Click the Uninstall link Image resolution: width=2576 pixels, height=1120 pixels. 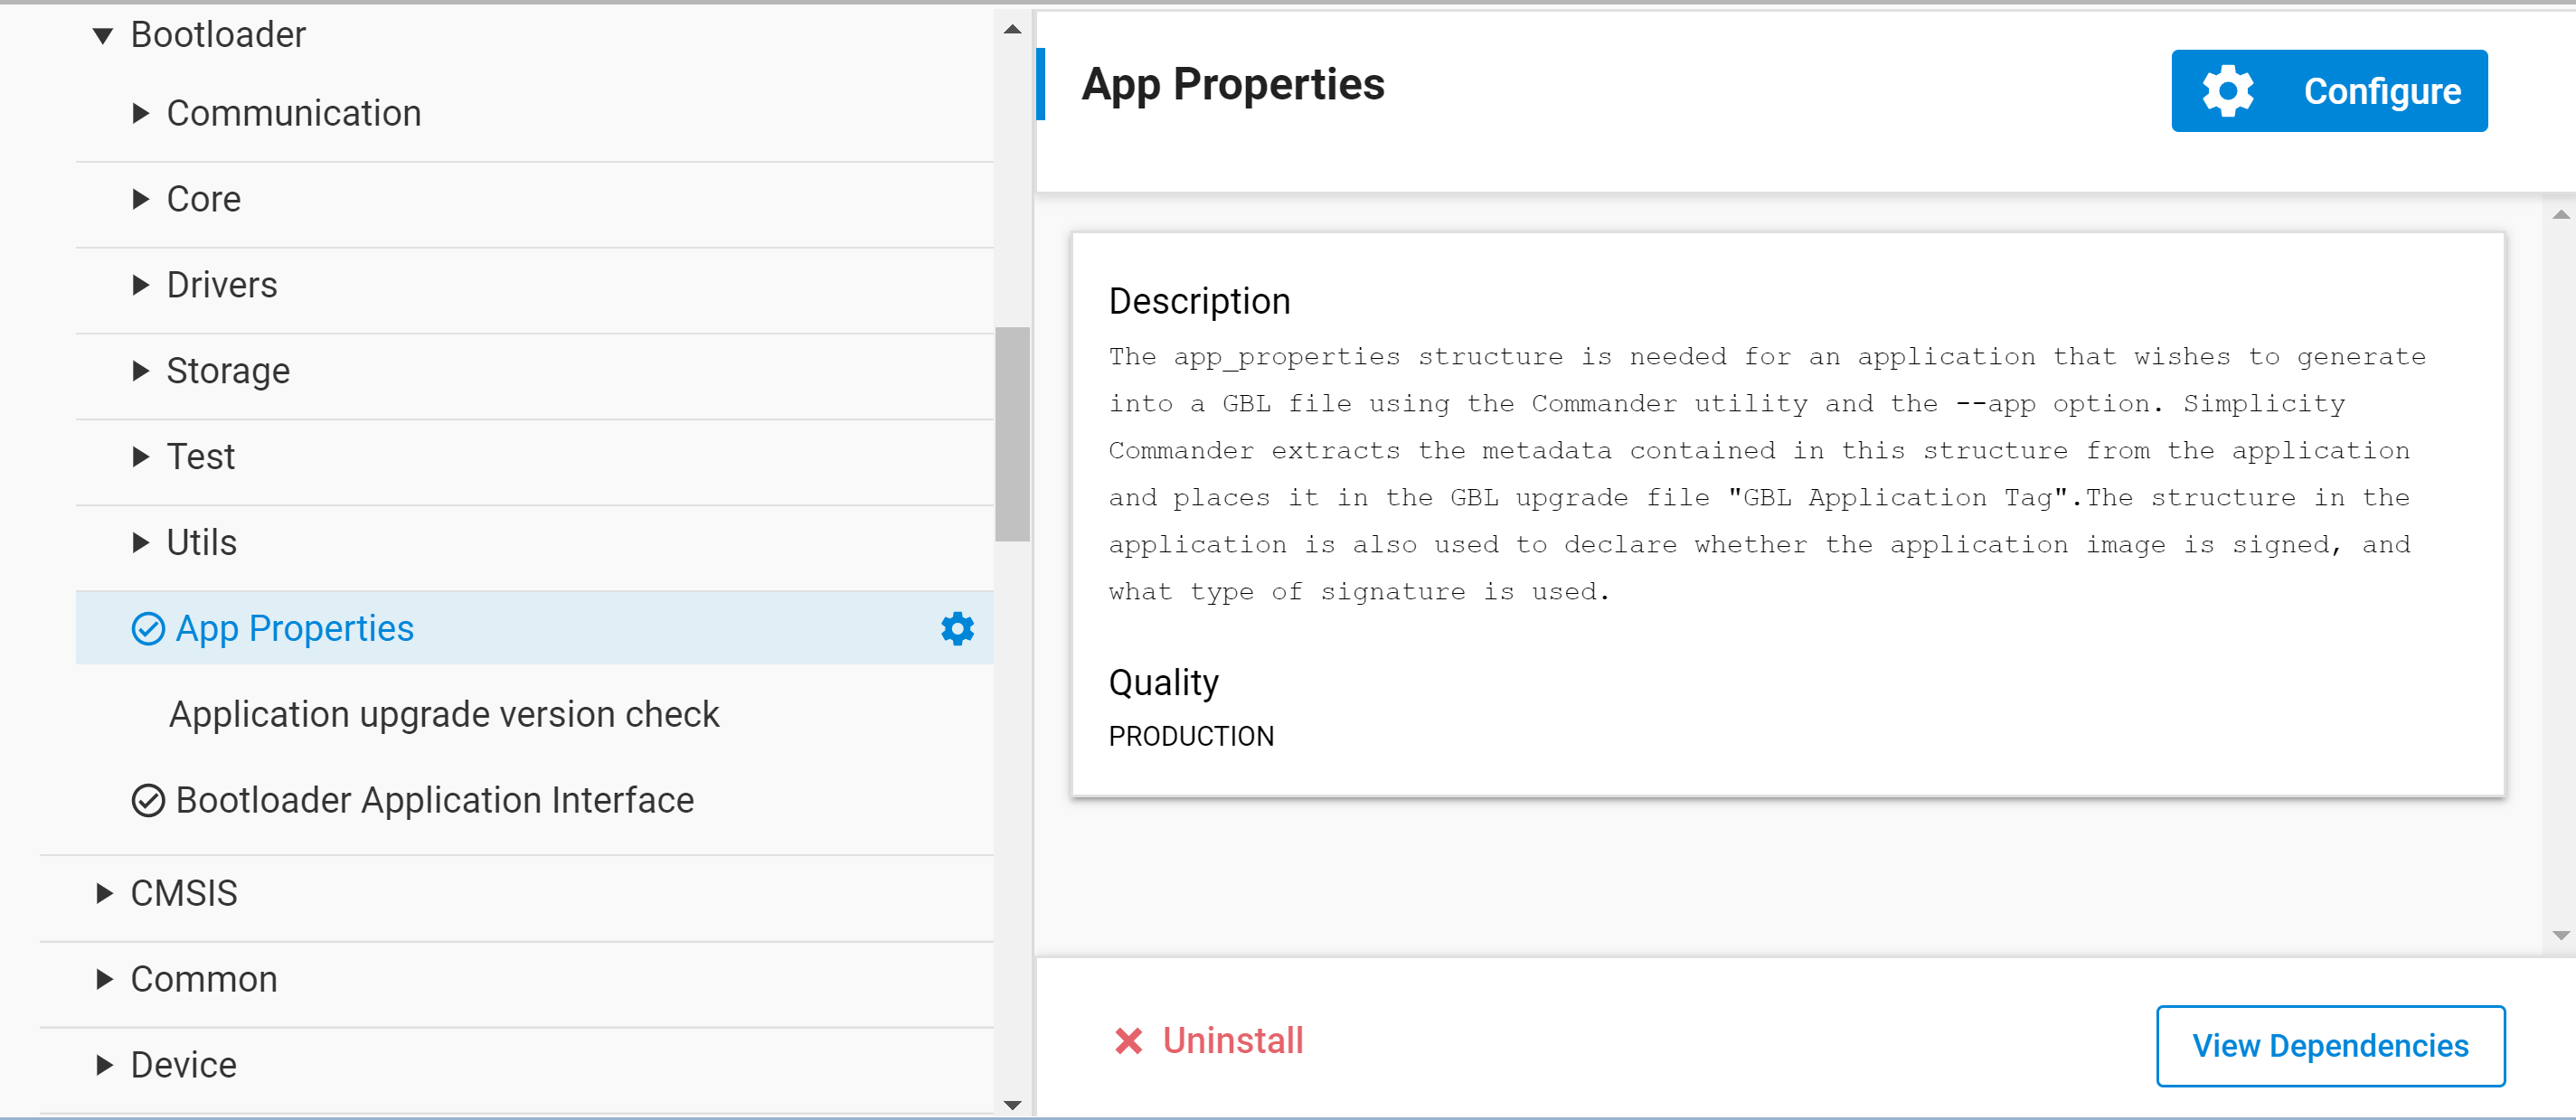click(x=1234, y=1040)
